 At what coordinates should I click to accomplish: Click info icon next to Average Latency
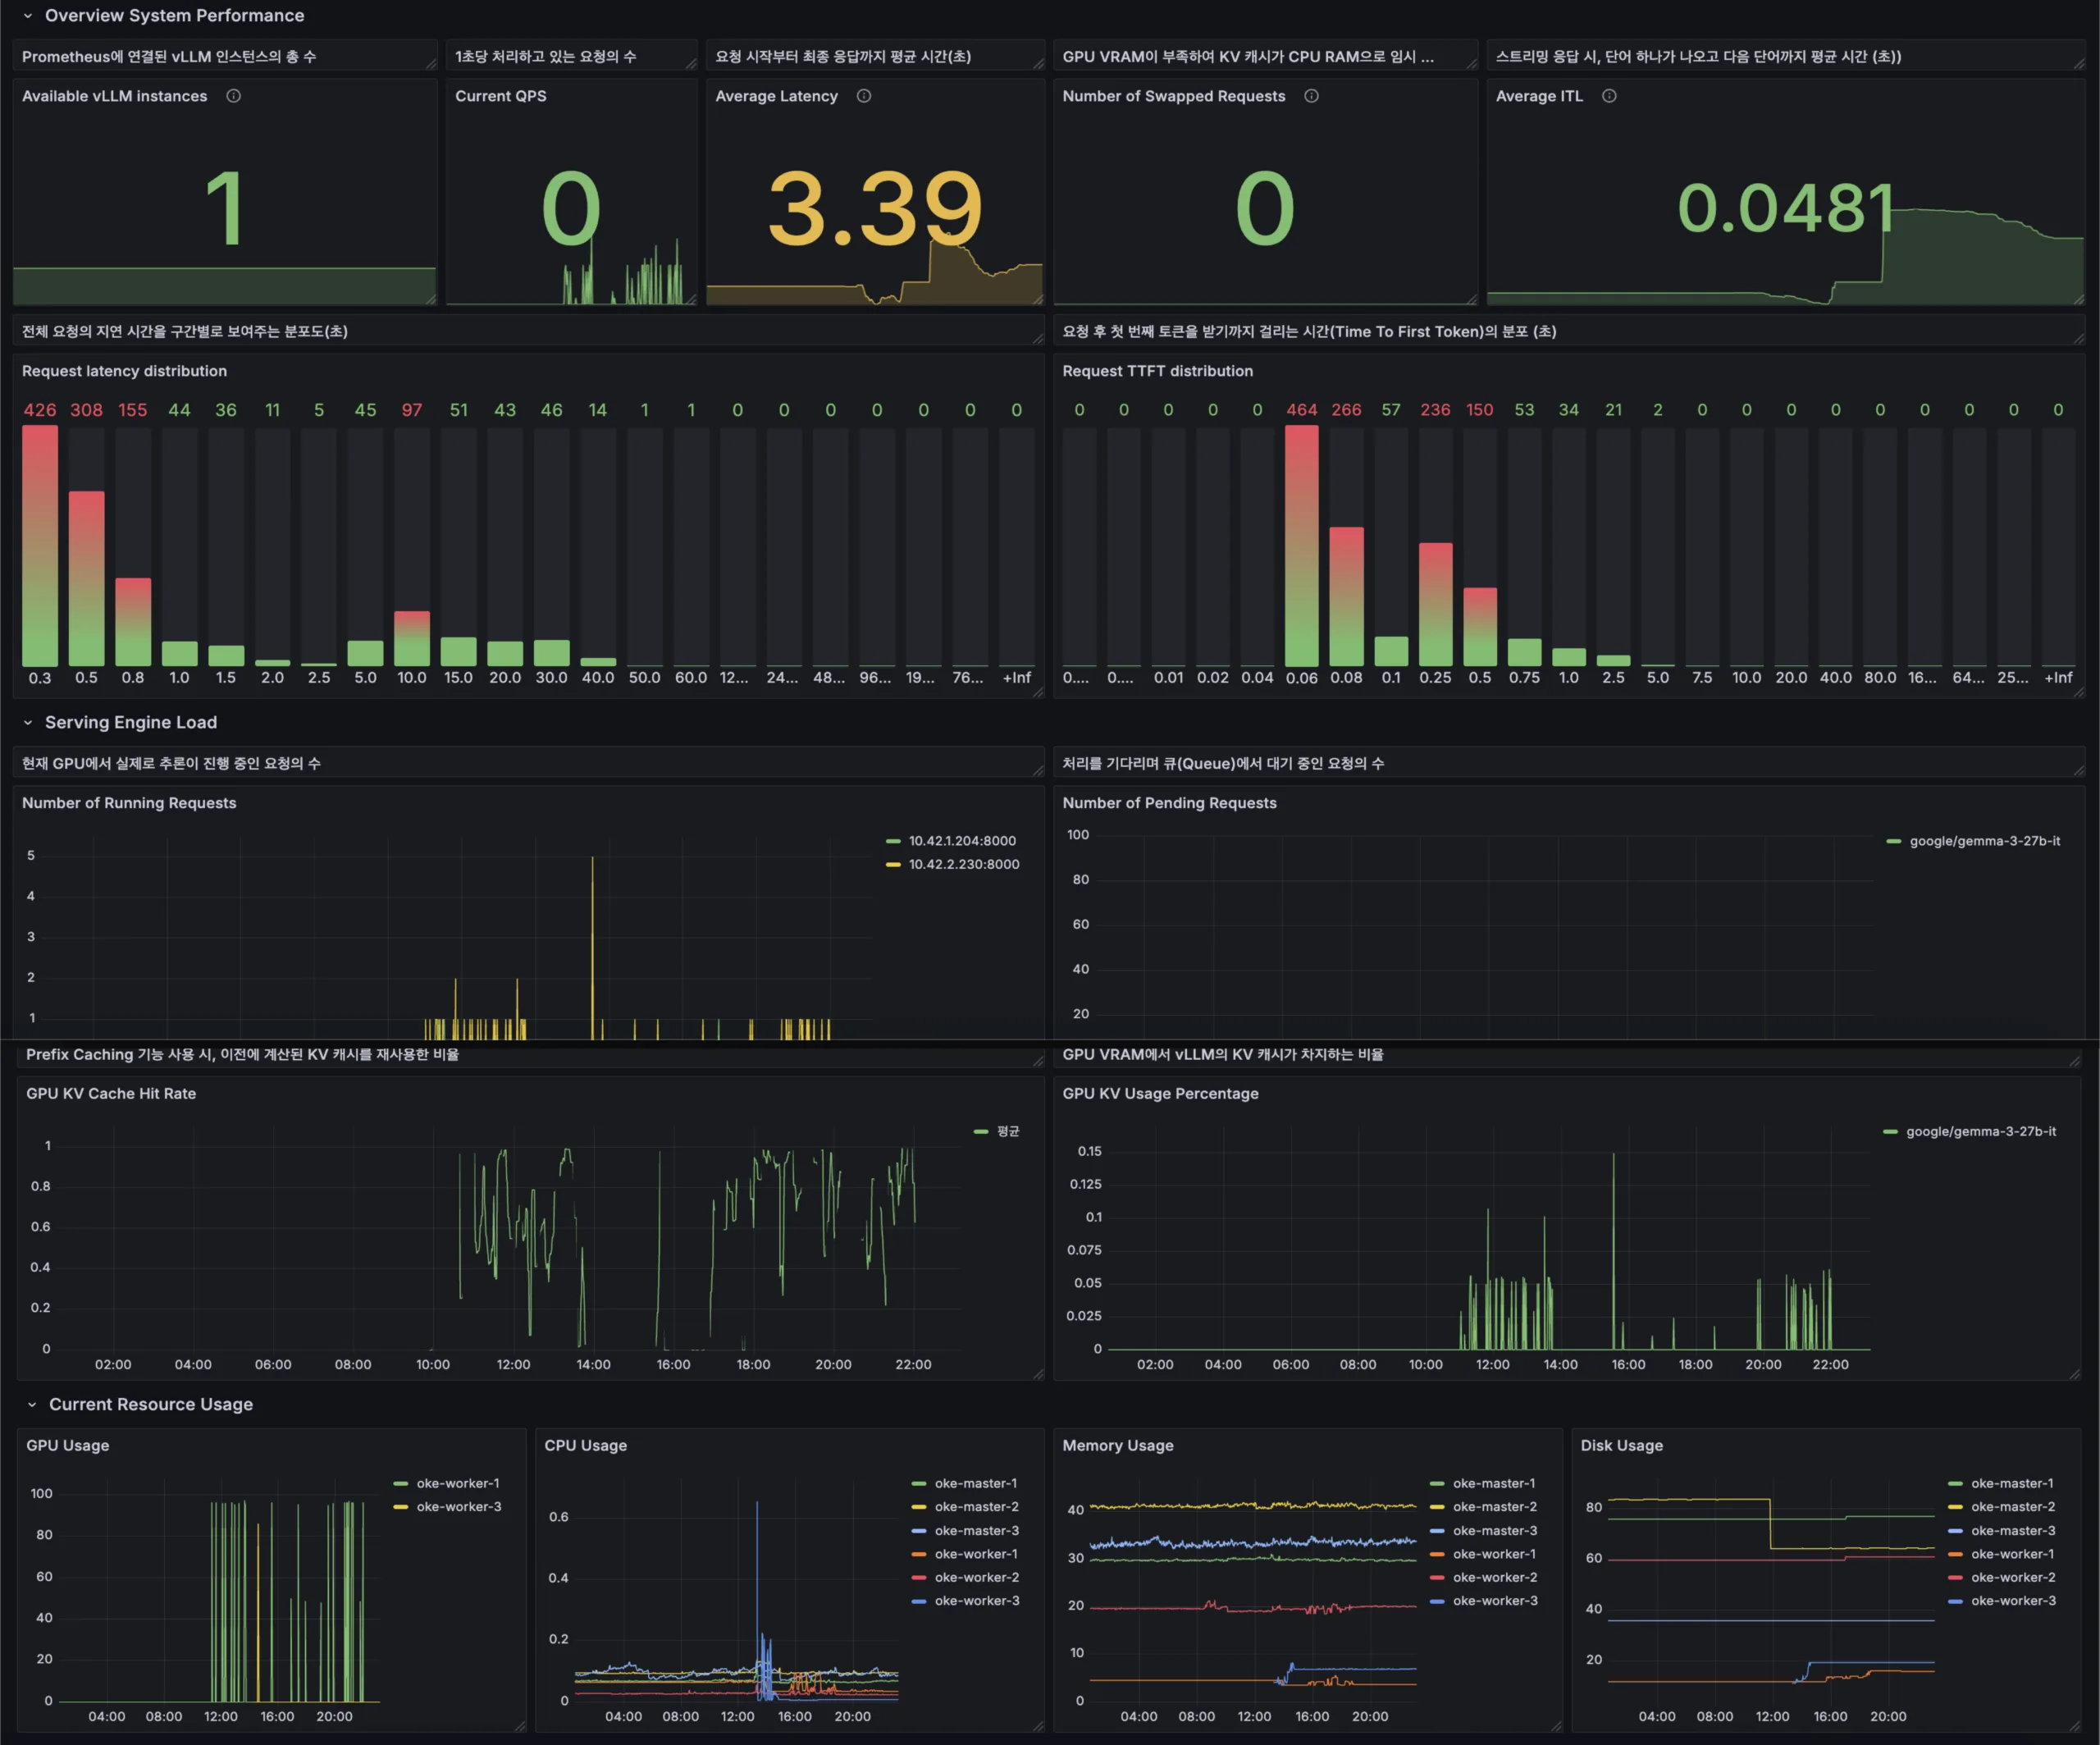[864, 96]
